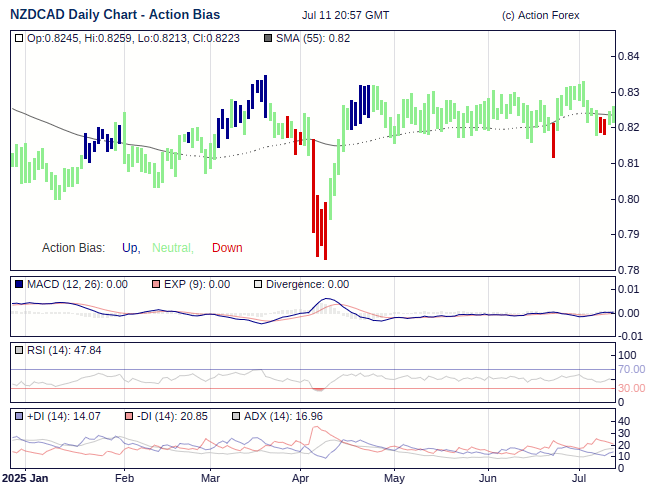
Task: Click the red RSI 30.00 oversold label
Action: [631, 388]
